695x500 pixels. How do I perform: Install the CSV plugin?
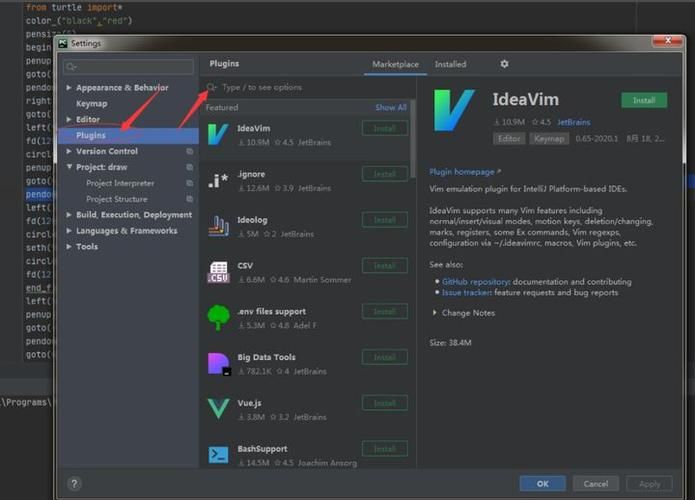coord(385,266)
